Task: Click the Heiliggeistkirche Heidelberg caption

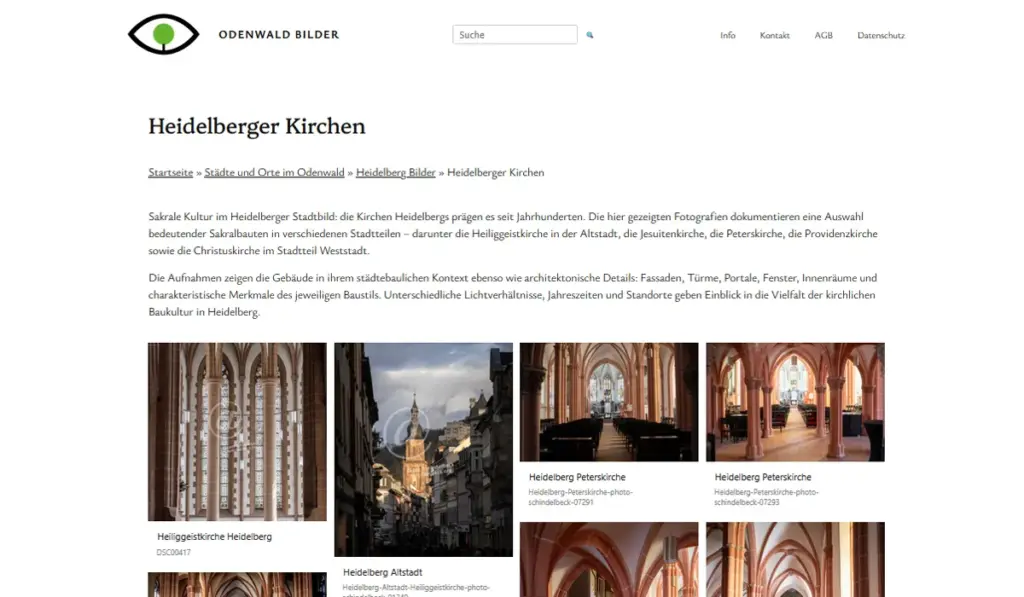Action: click(x=214, y=537)
